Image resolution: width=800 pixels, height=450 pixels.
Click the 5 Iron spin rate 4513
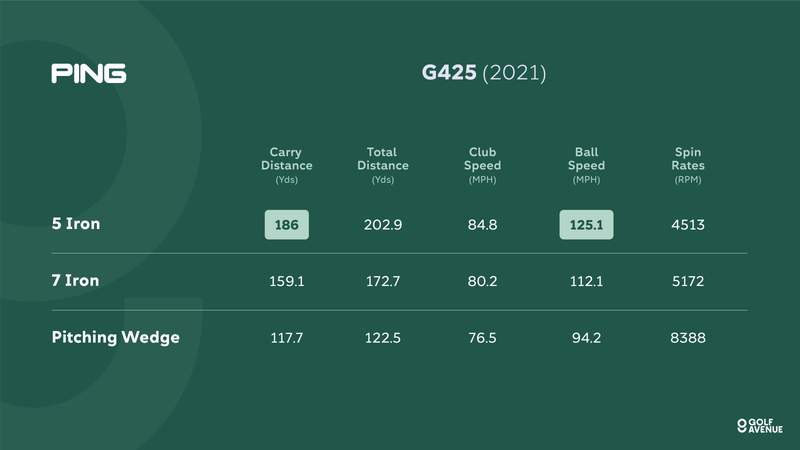pyautogui.click(x=688, y=225)
